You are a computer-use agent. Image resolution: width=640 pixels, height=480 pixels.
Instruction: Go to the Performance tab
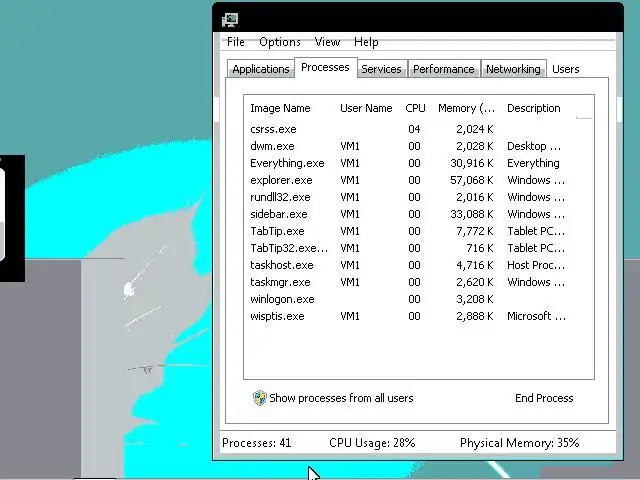[444, 69]
